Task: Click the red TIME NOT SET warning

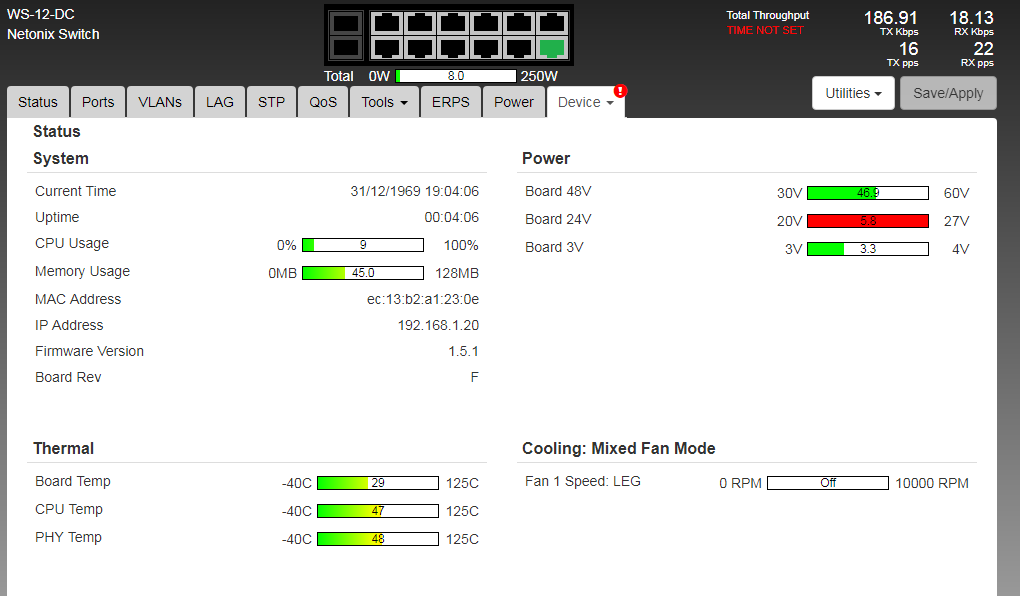Action: 765,30
